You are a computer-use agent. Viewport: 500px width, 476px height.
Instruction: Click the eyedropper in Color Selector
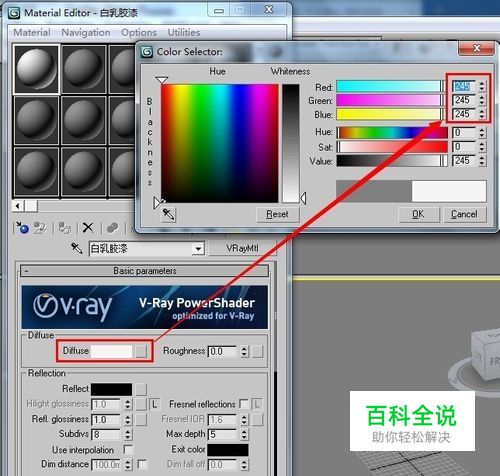169,214
